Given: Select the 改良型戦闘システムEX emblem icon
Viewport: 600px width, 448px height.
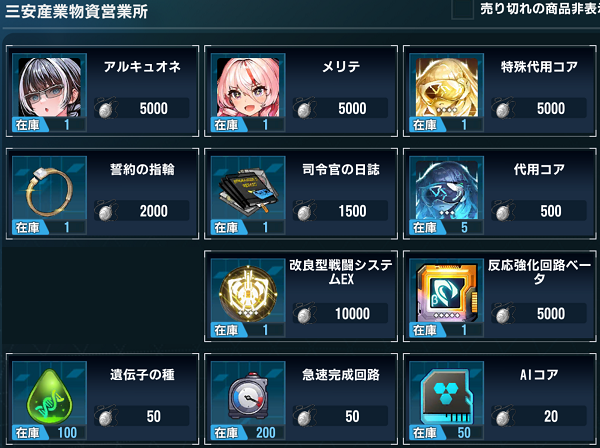Looking at the screenshot, I should tap(248, 293).
